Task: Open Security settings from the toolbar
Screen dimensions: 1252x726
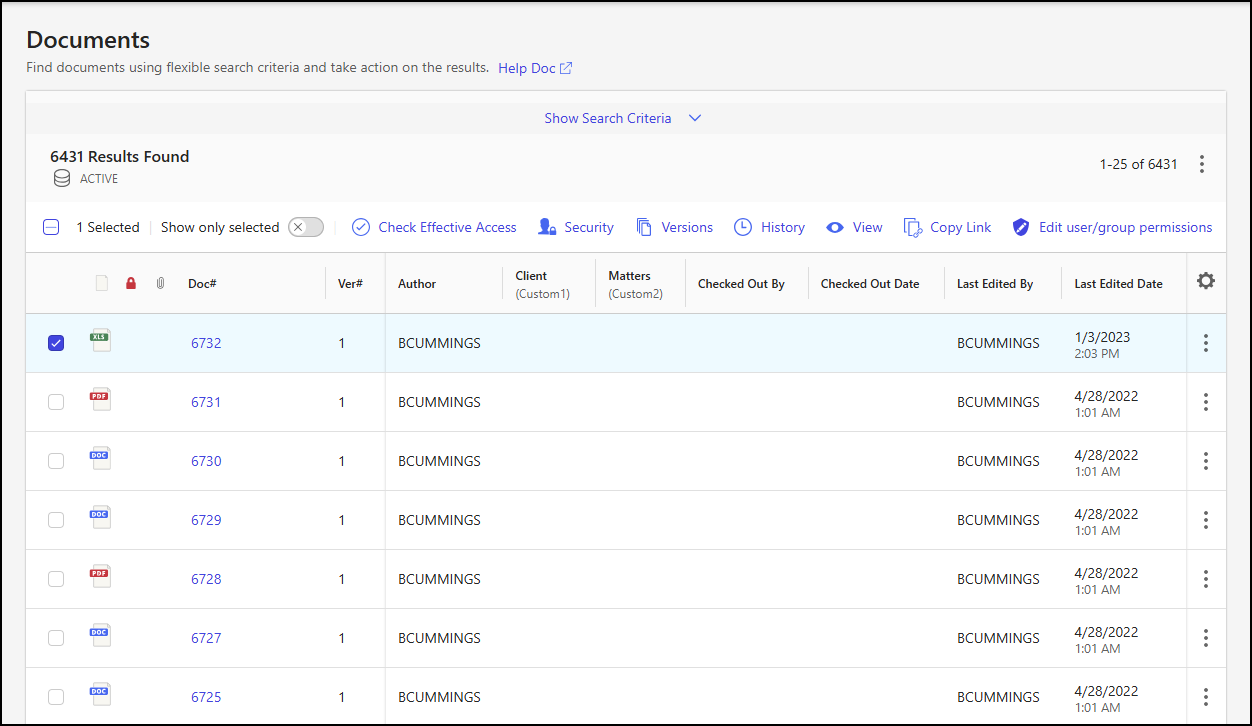Action: pyautogui.click(x=546, y=227)
